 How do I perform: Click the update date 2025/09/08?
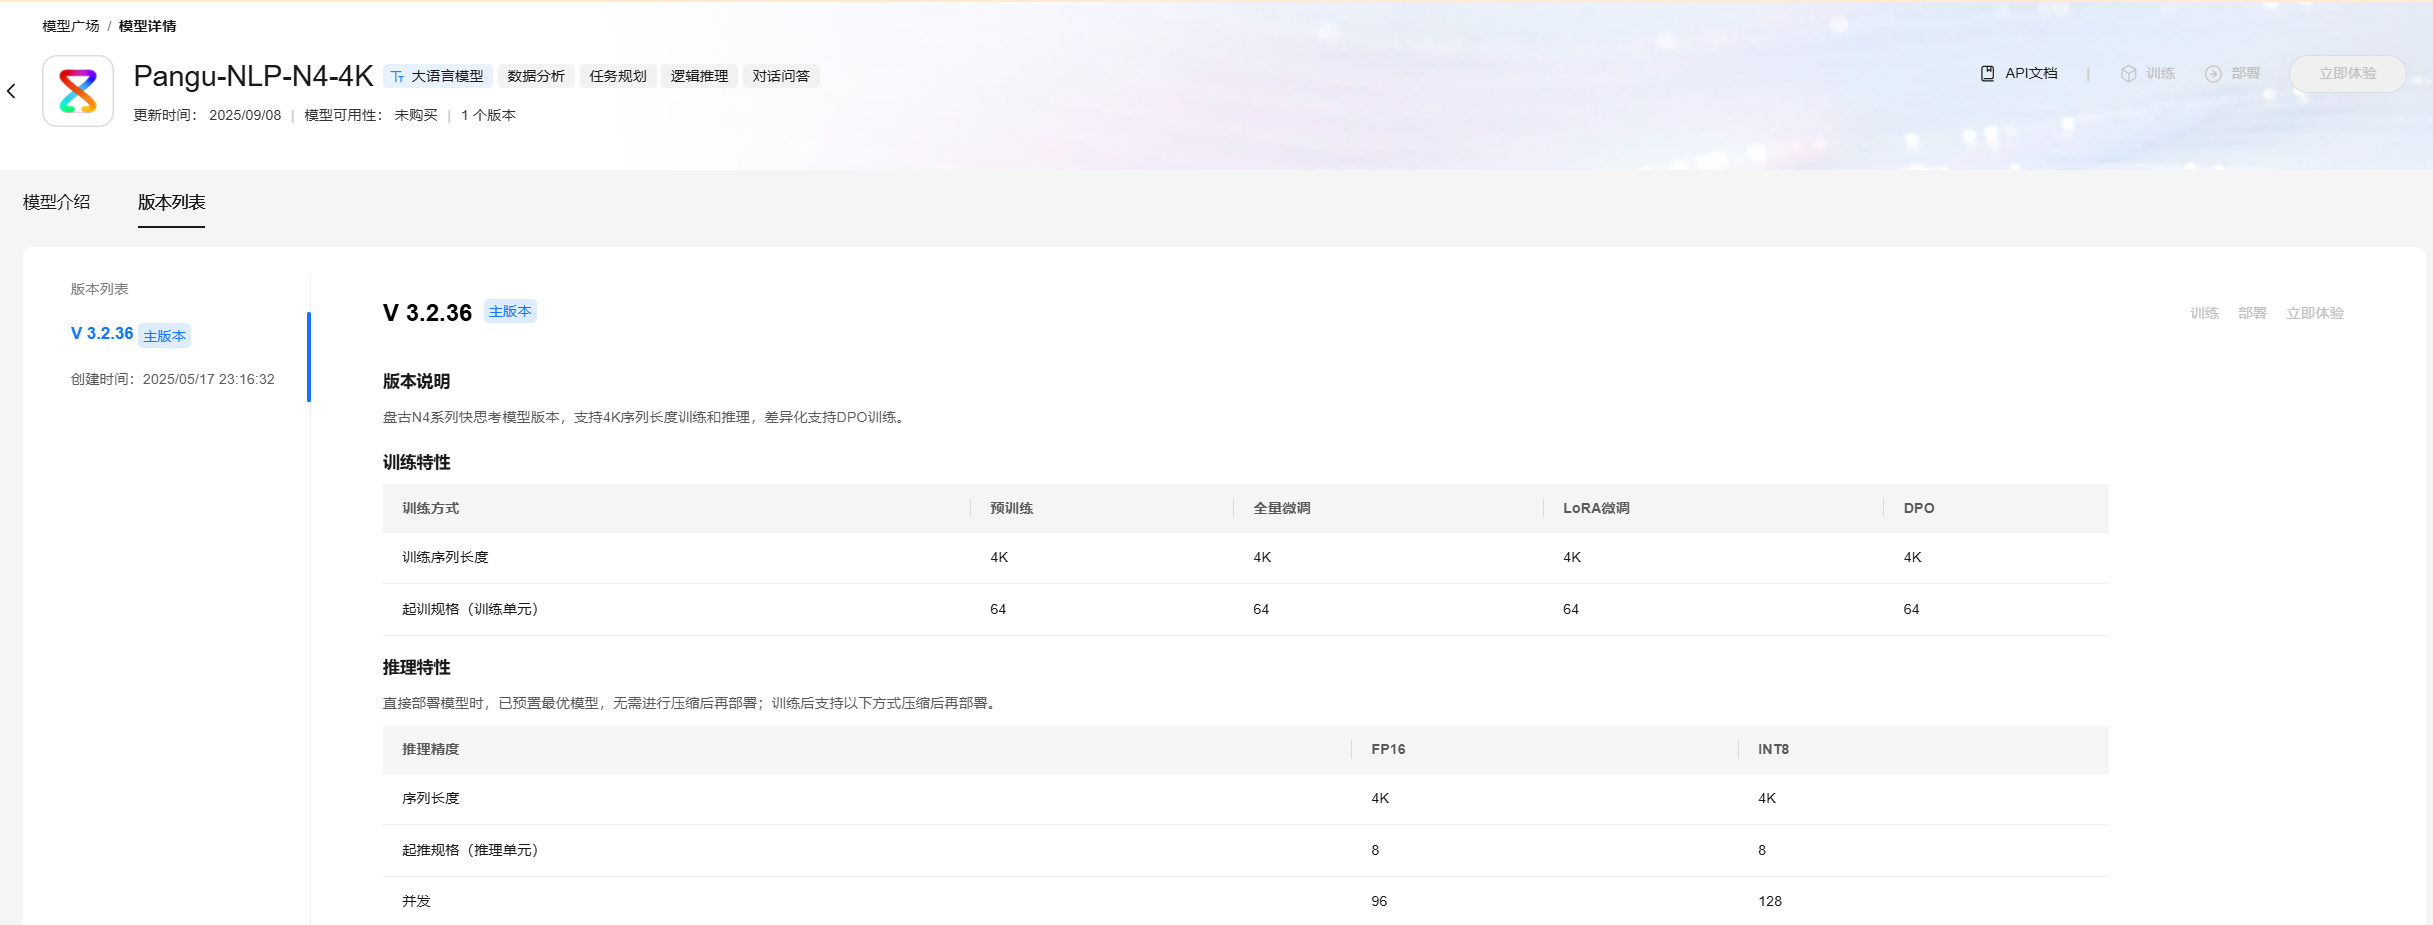(245, 115)
